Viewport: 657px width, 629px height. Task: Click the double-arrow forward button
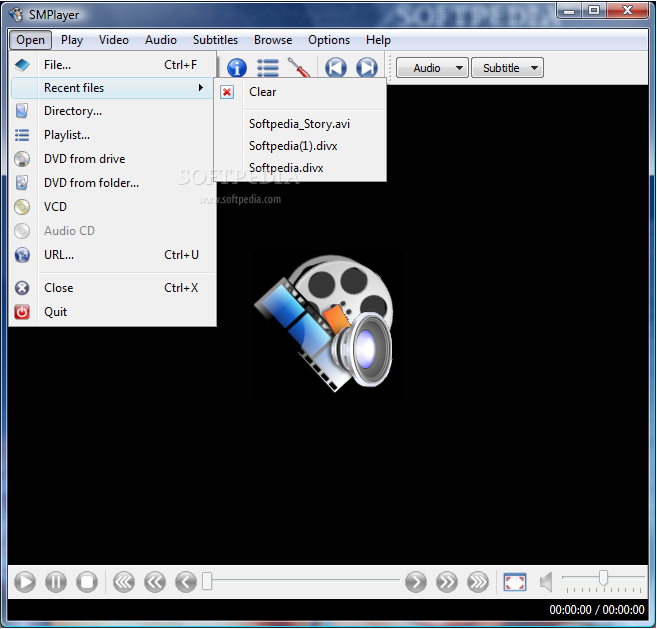pyautogui.click(x=447, y=582)
